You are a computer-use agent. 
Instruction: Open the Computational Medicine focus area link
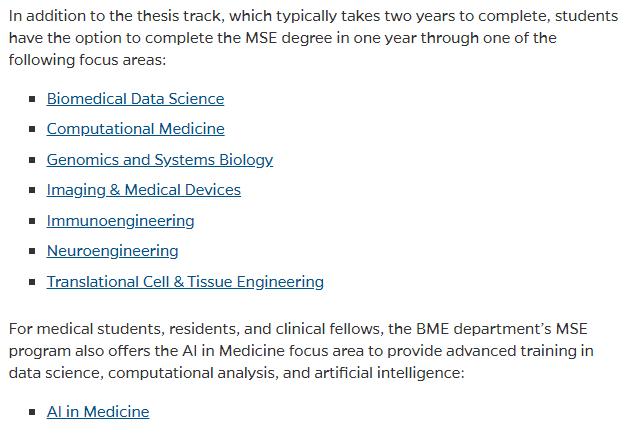[136, 129]
